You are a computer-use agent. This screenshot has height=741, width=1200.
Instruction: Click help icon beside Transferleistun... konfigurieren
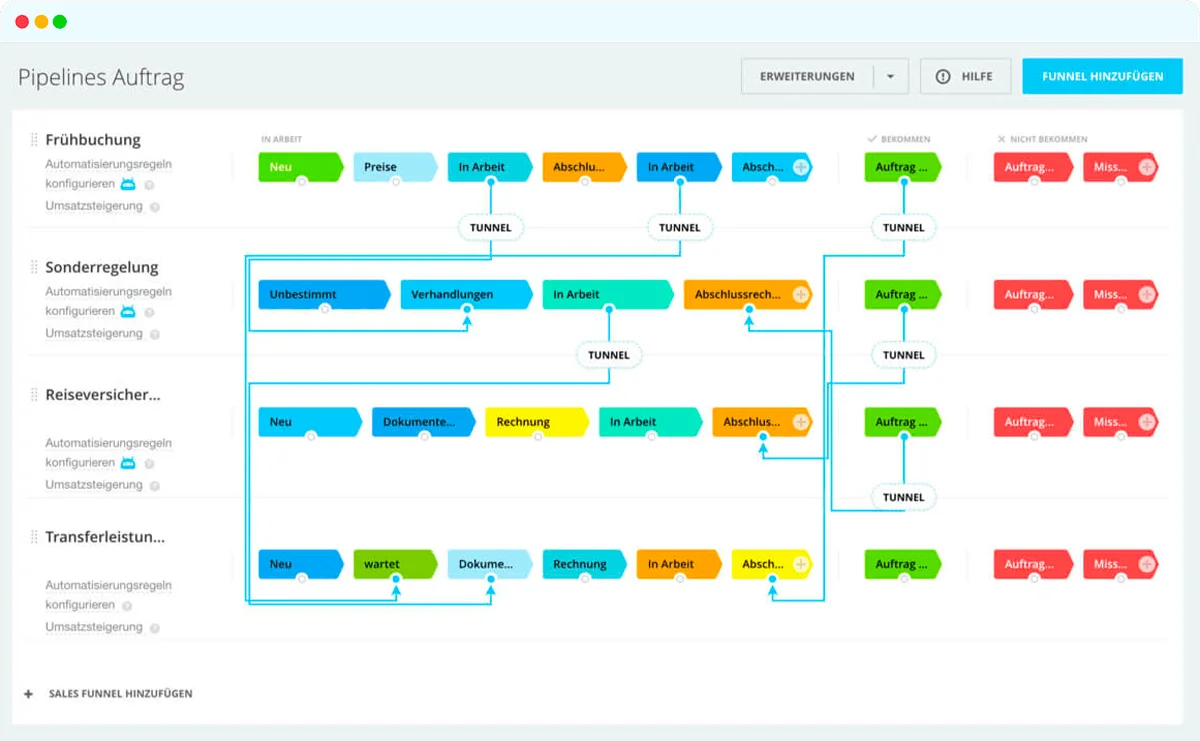click(x=128, y=606)
